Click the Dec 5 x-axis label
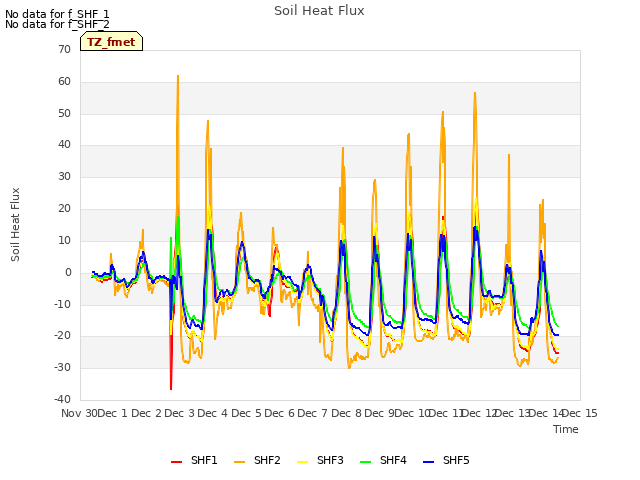The width and height of the screenshot is (640, 480). coord(247,413)
